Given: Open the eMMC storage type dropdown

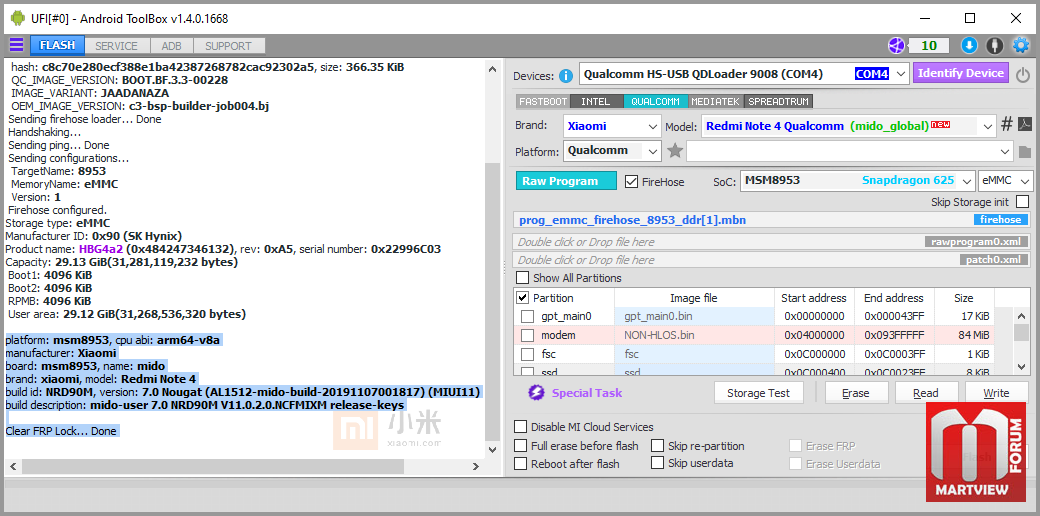Looking at the screenshot, I should pos(1006,180).
